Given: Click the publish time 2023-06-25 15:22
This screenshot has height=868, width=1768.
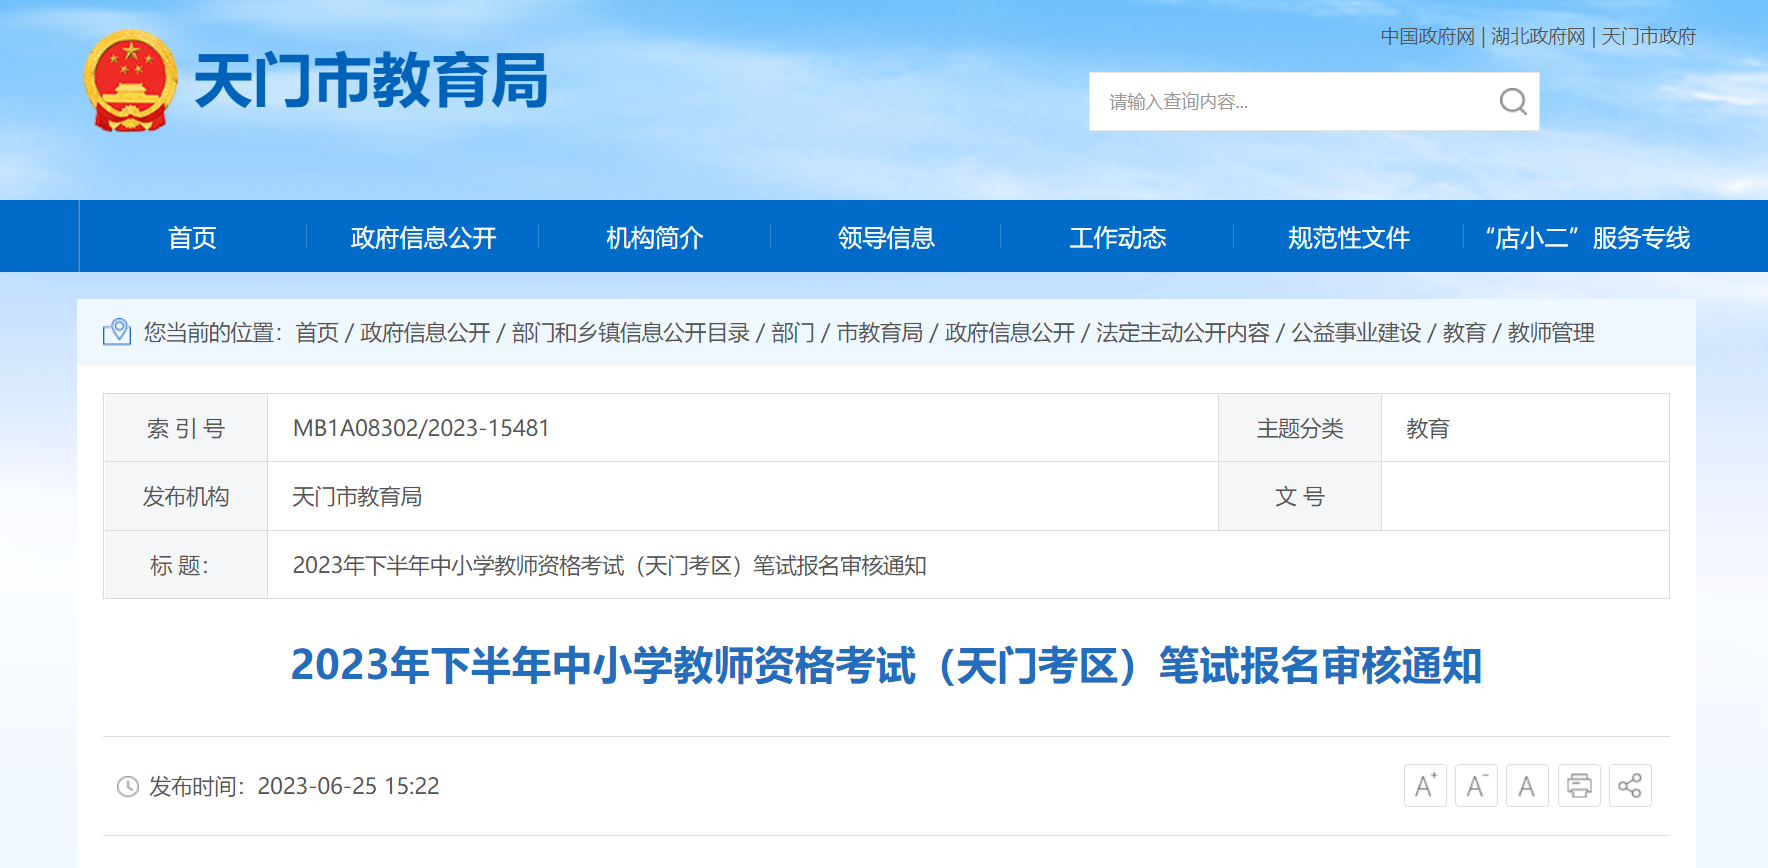Looking at the screenshot, I should tap(348, 786).
